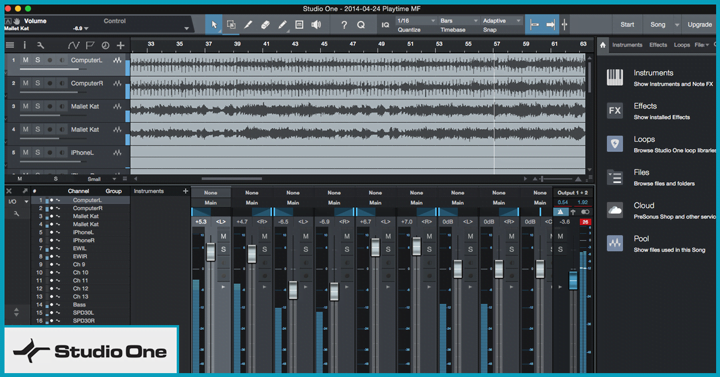Open Cloud via the cloud icon
The height and width of the screenshot is (377, 720).
tap(615, 210)
